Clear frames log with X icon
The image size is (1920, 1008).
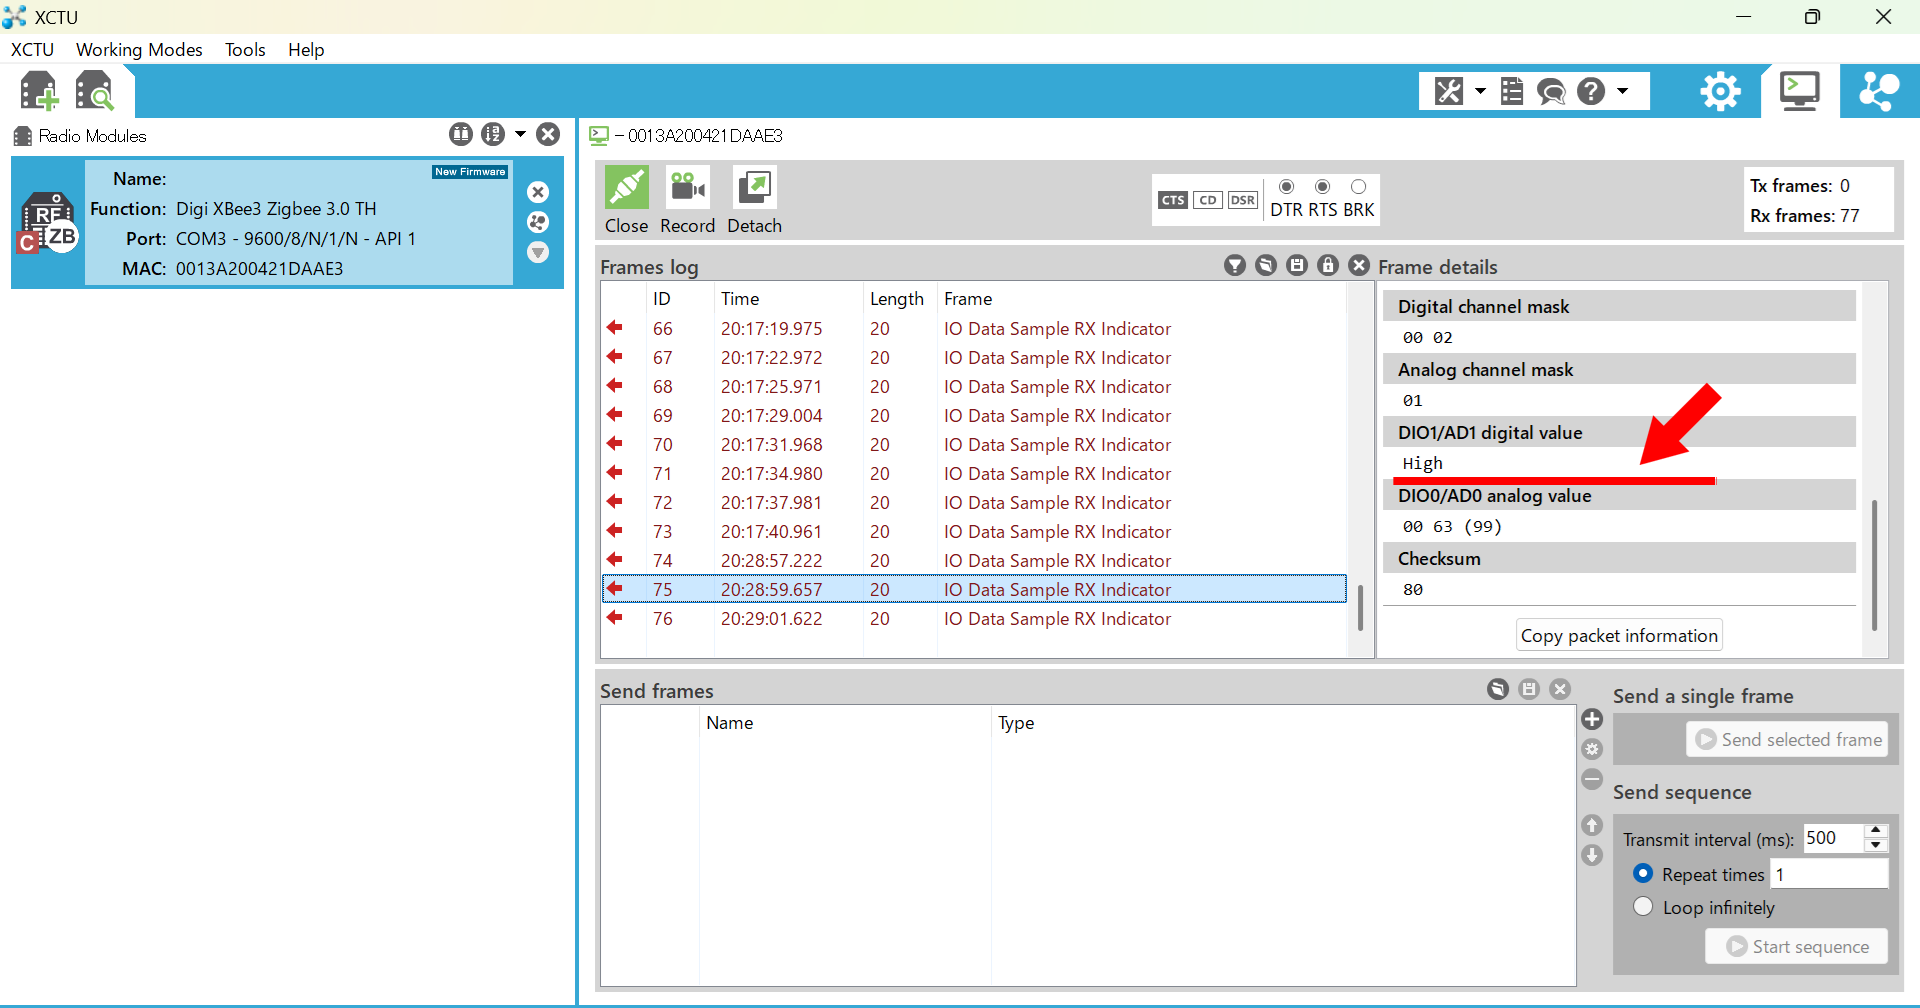click(x=1359, y=265)
